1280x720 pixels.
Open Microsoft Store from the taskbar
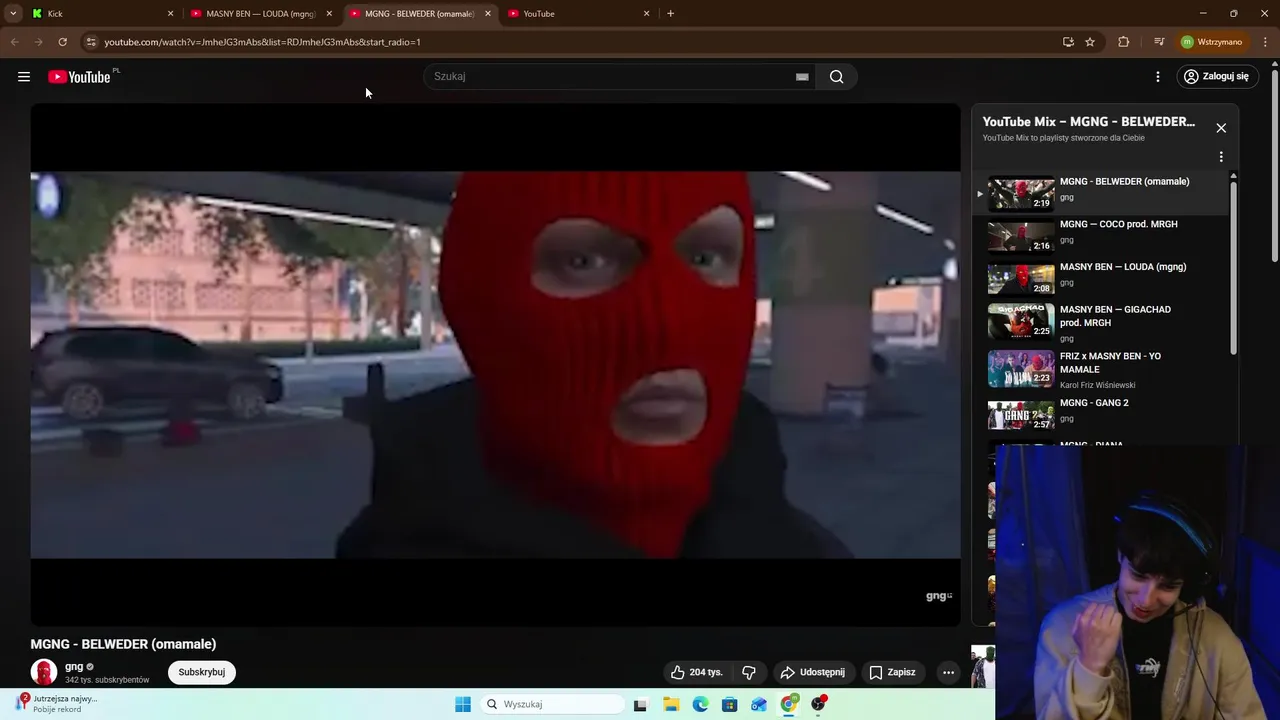pos(730,704)
